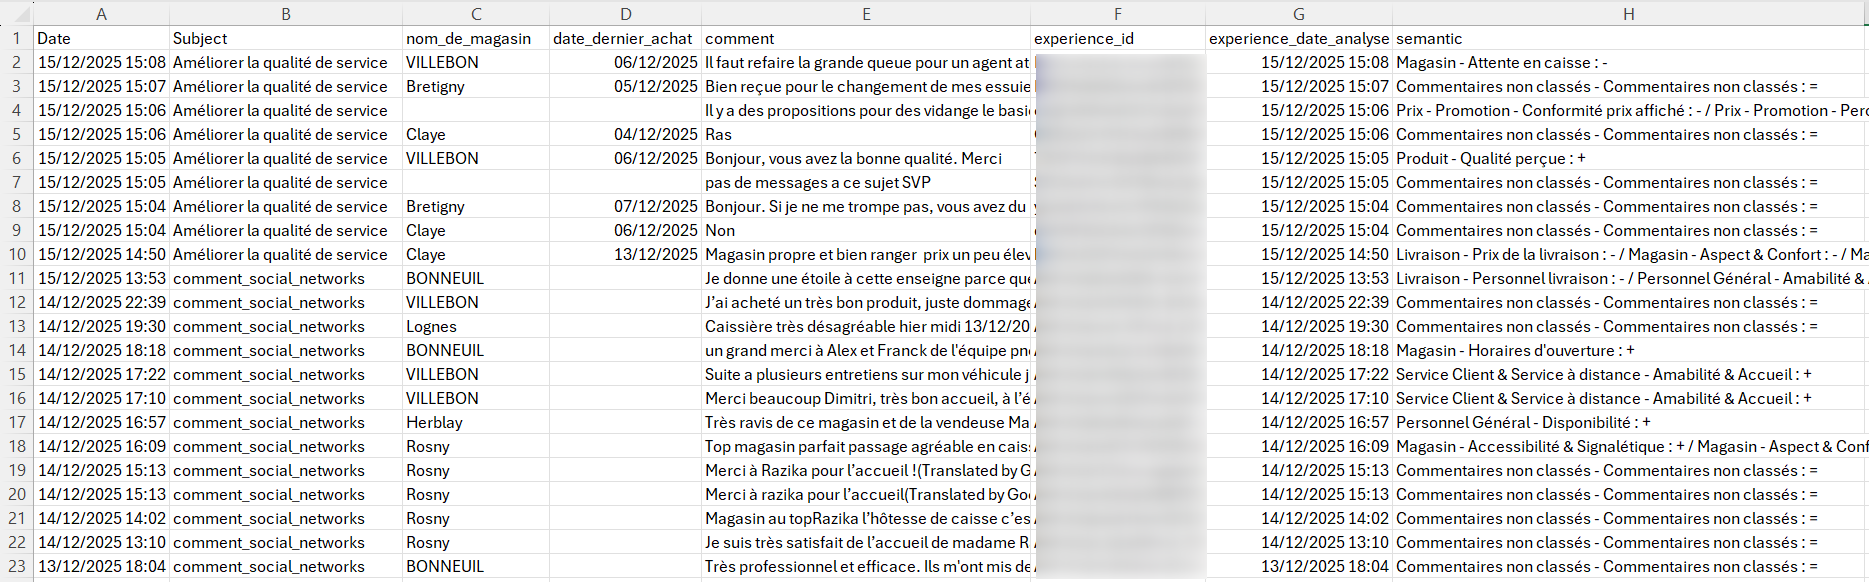The width and height of the screenshot is (1869, 582).
Task: Select the row 10 header
Action: coord(17,254)
